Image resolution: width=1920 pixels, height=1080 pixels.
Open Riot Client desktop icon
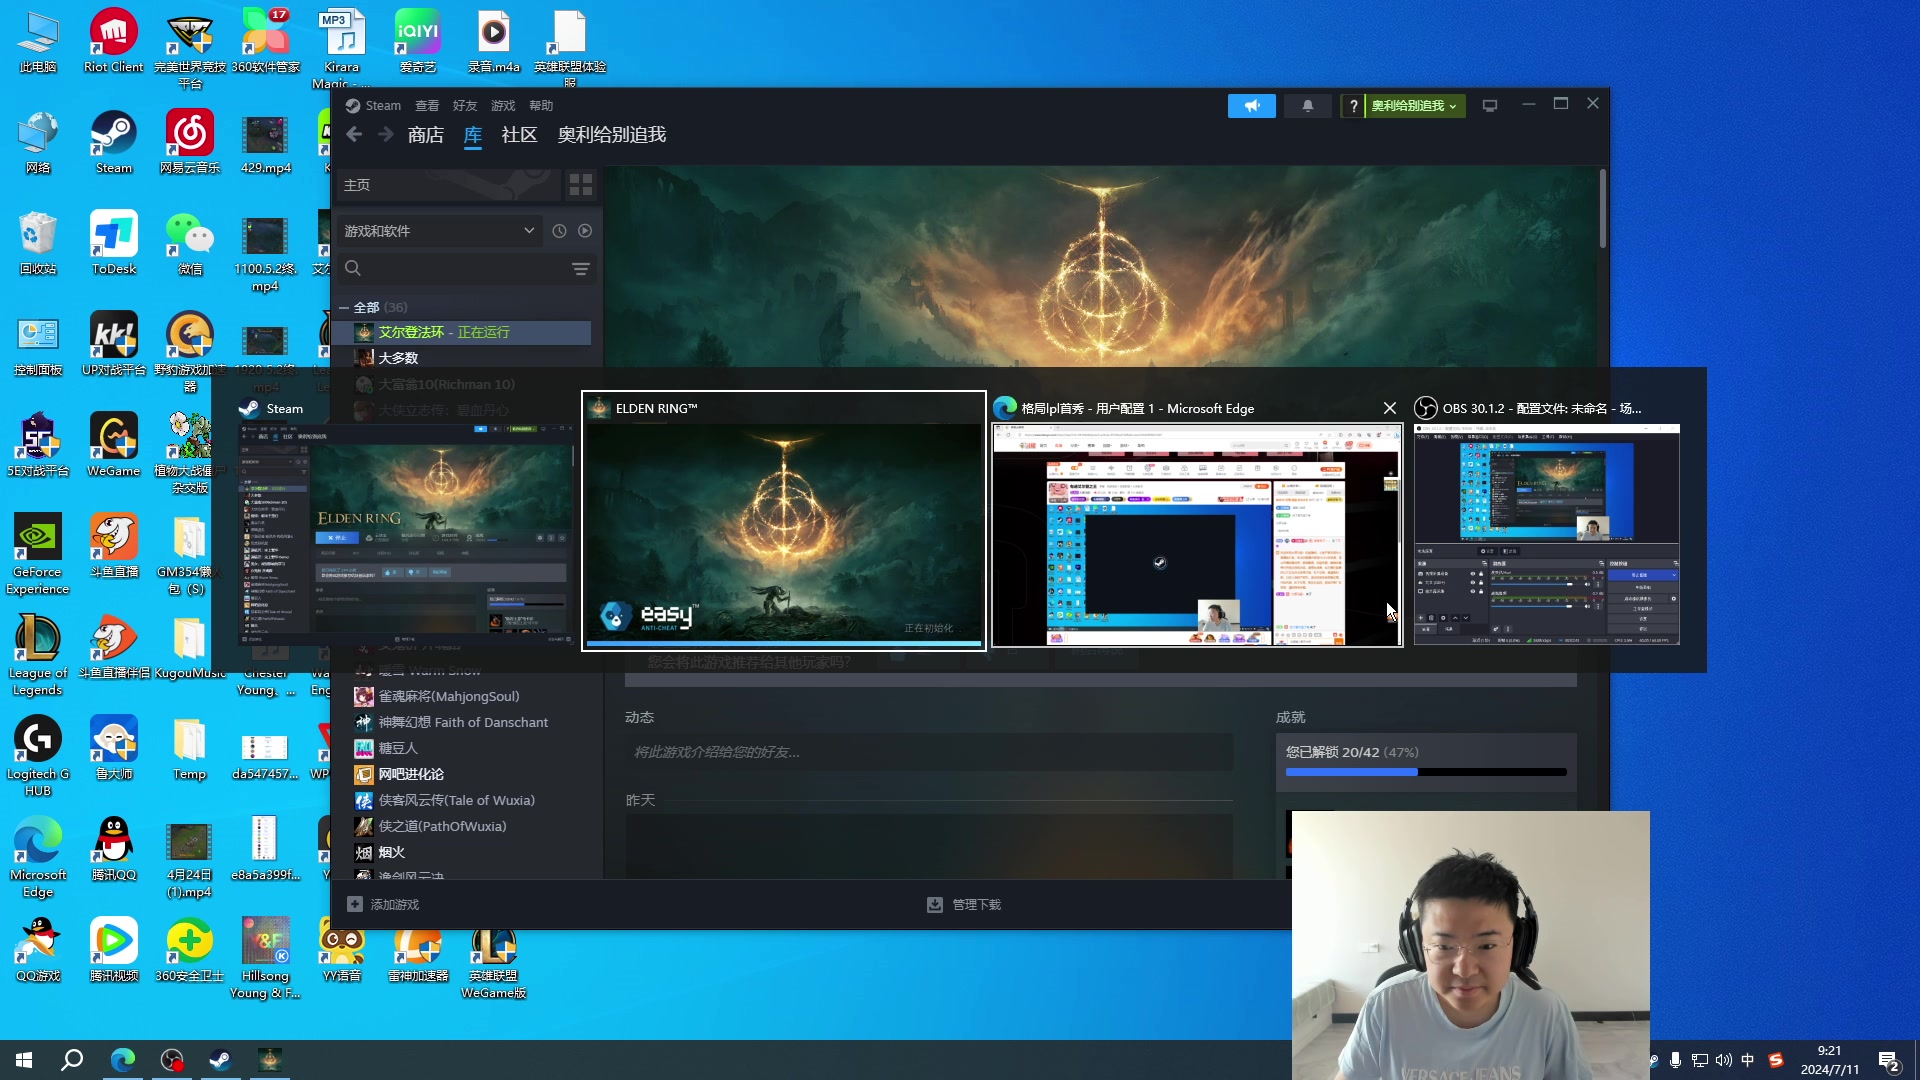click(x=113, y=41)
